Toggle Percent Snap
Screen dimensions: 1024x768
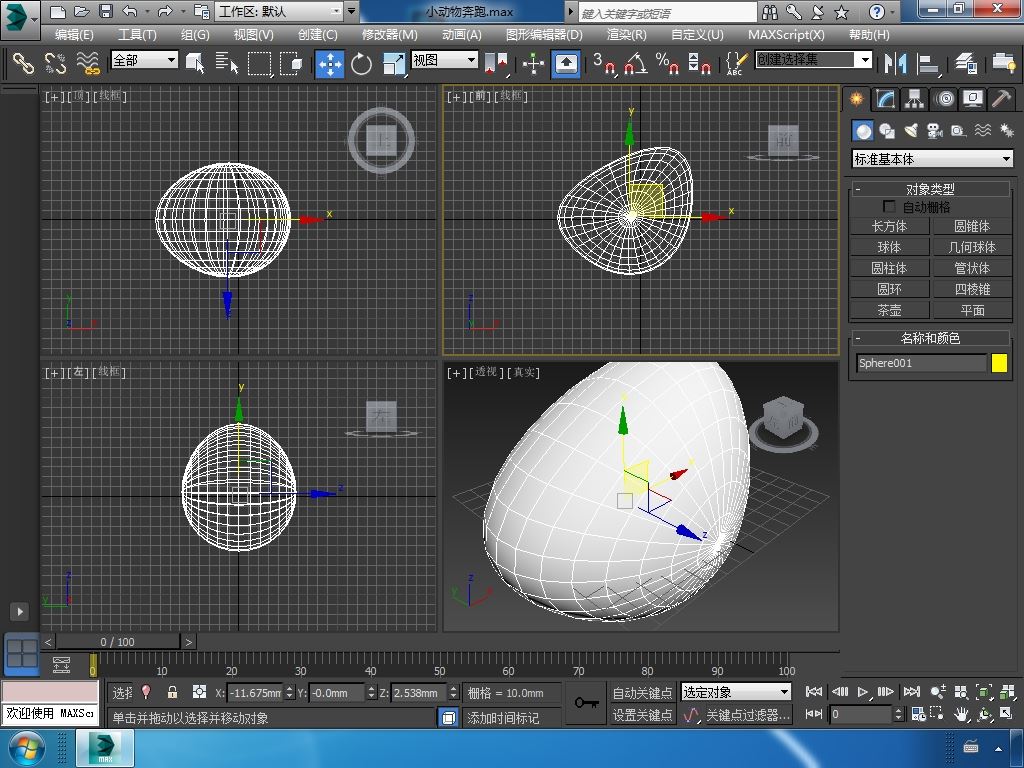(x=667, y=63)
